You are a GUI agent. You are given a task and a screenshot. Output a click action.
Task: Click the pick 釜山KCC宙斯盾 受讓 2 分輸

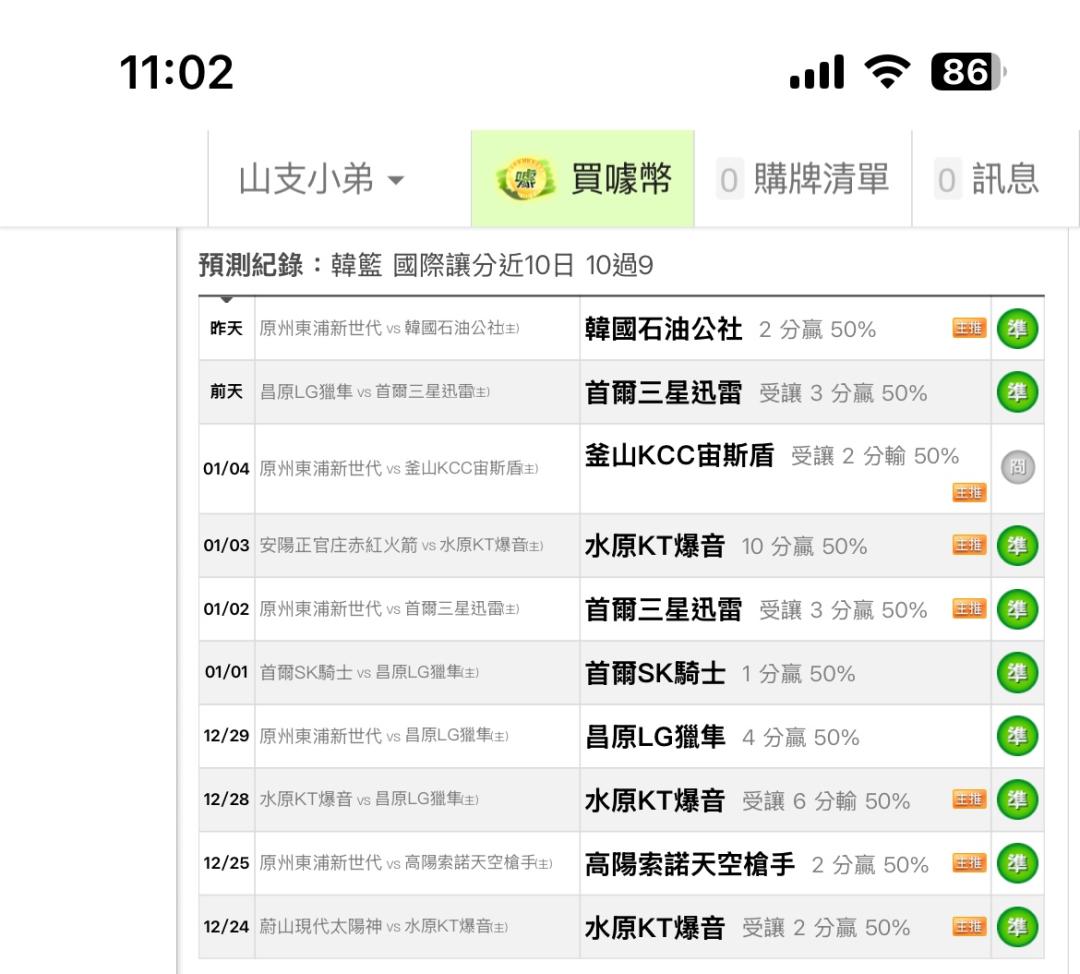771,455
